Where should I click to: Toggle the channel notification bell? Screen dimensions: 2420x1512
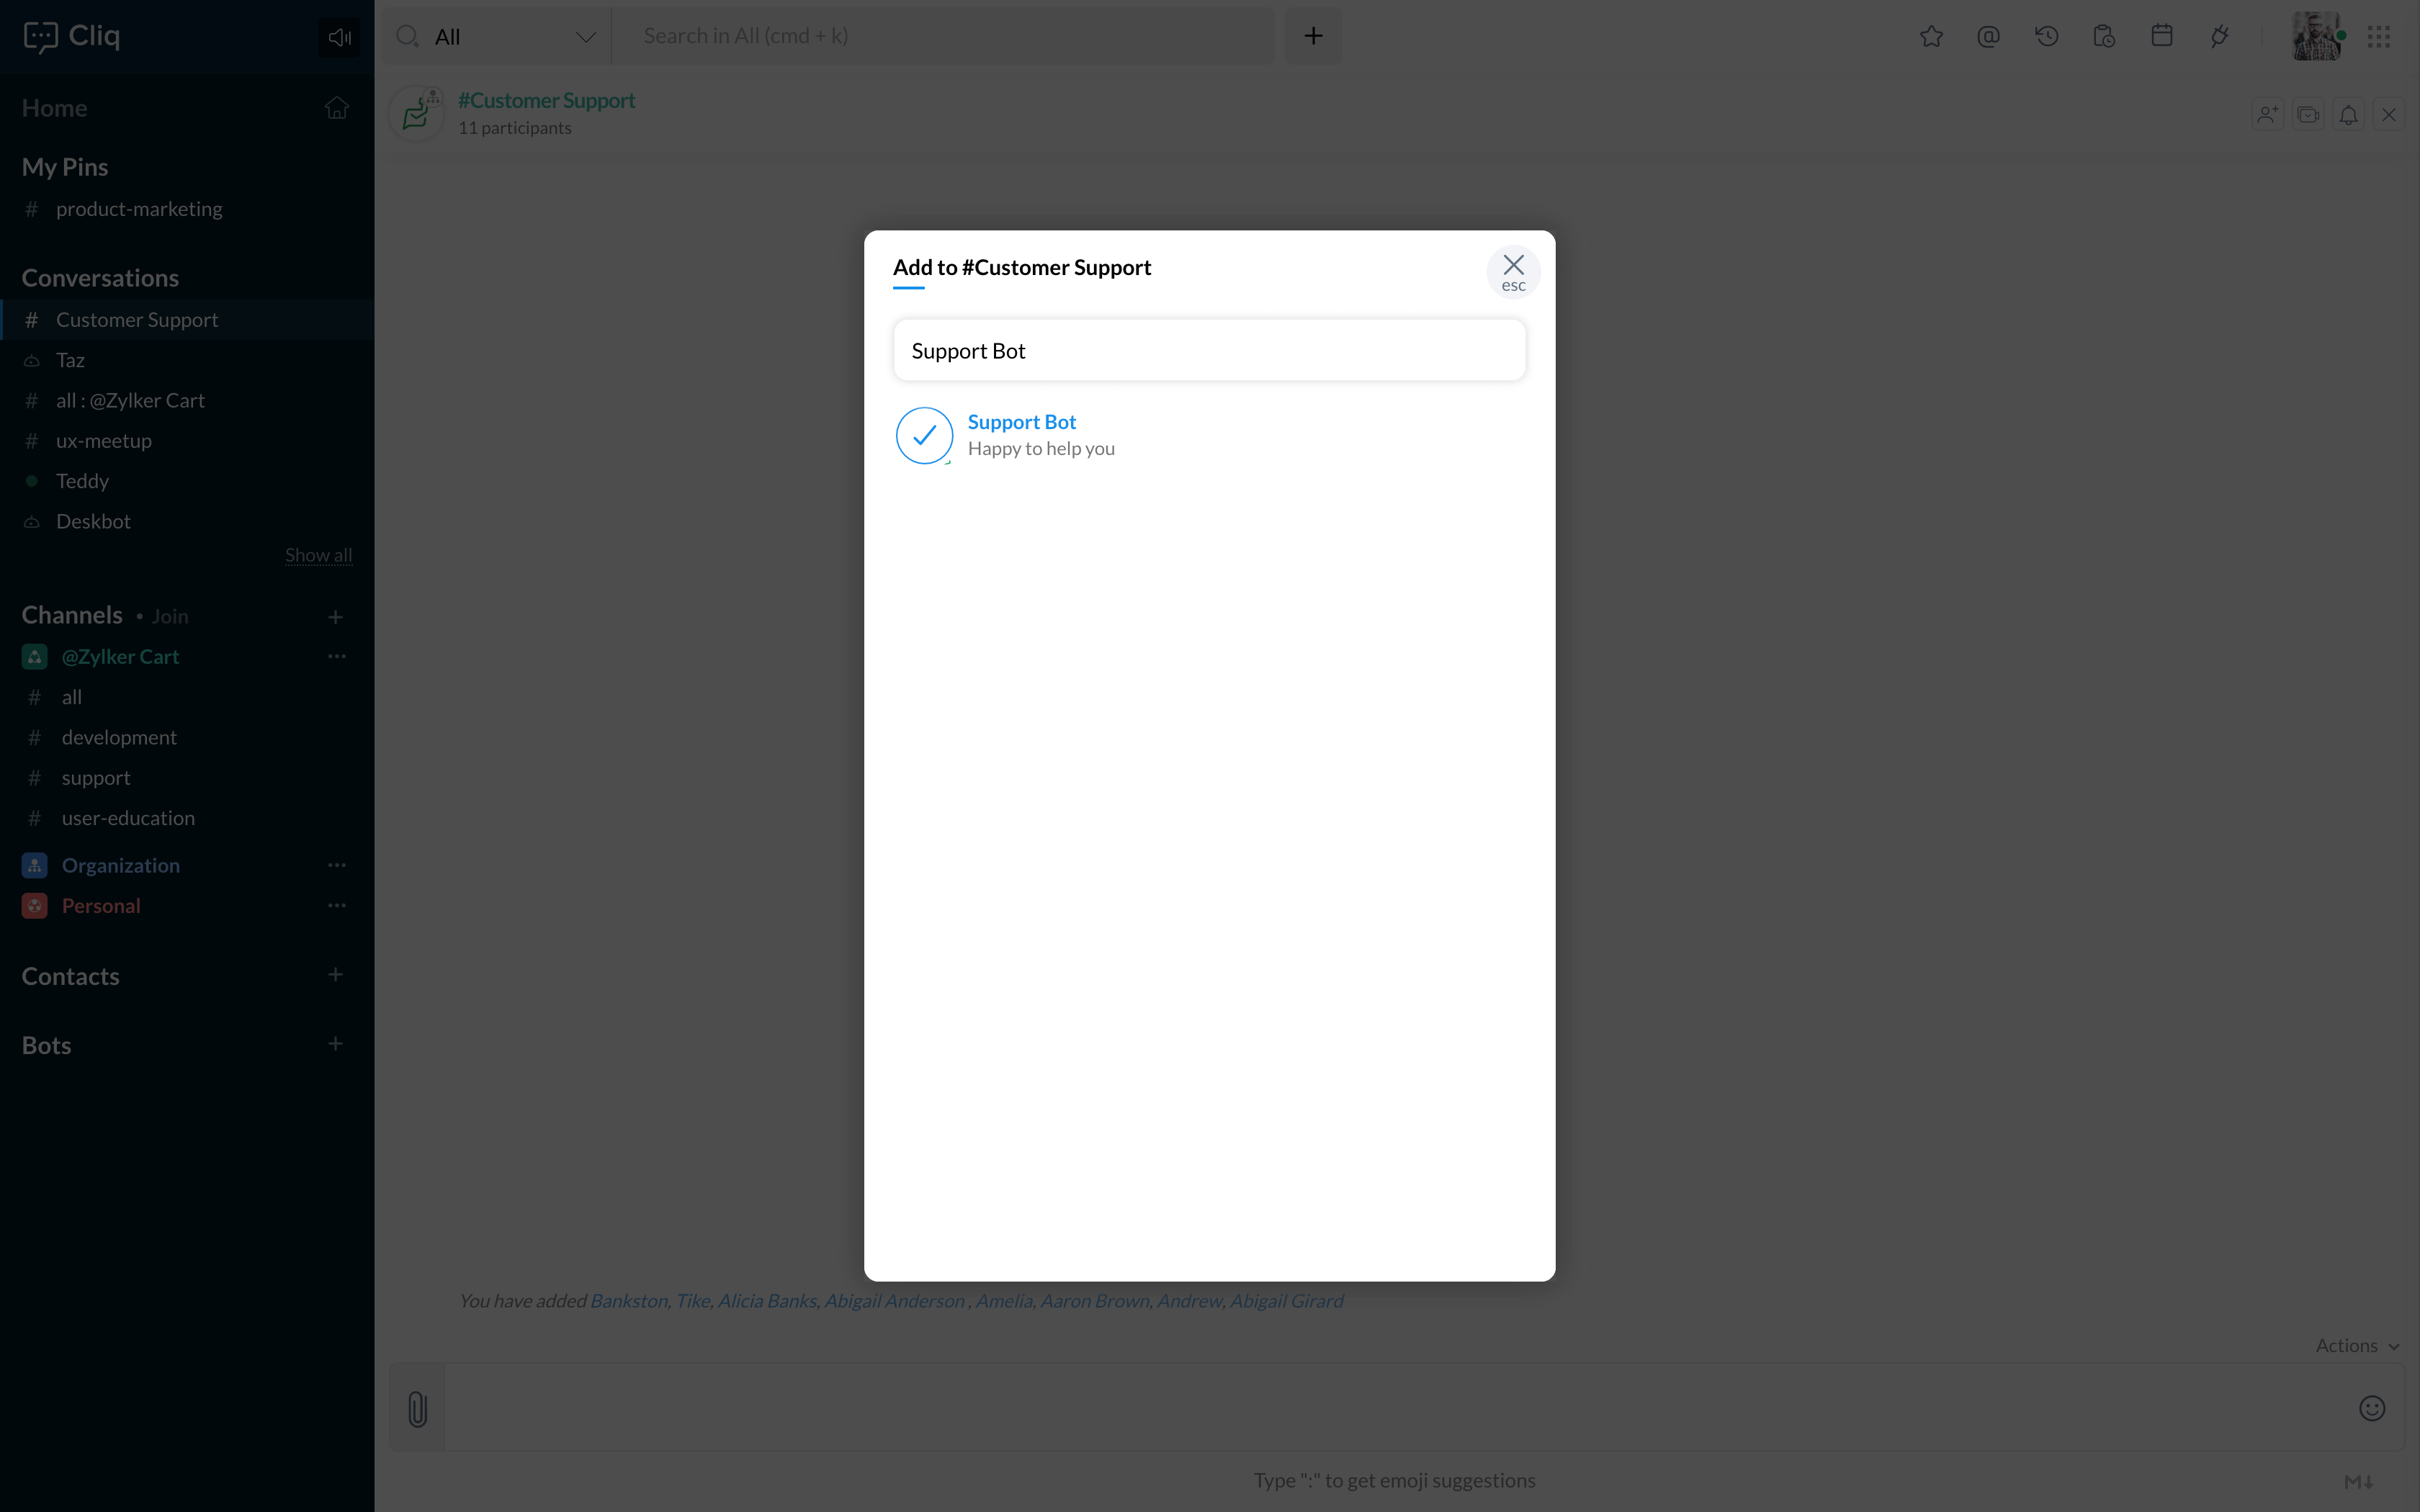click(x=2348, y=115)
